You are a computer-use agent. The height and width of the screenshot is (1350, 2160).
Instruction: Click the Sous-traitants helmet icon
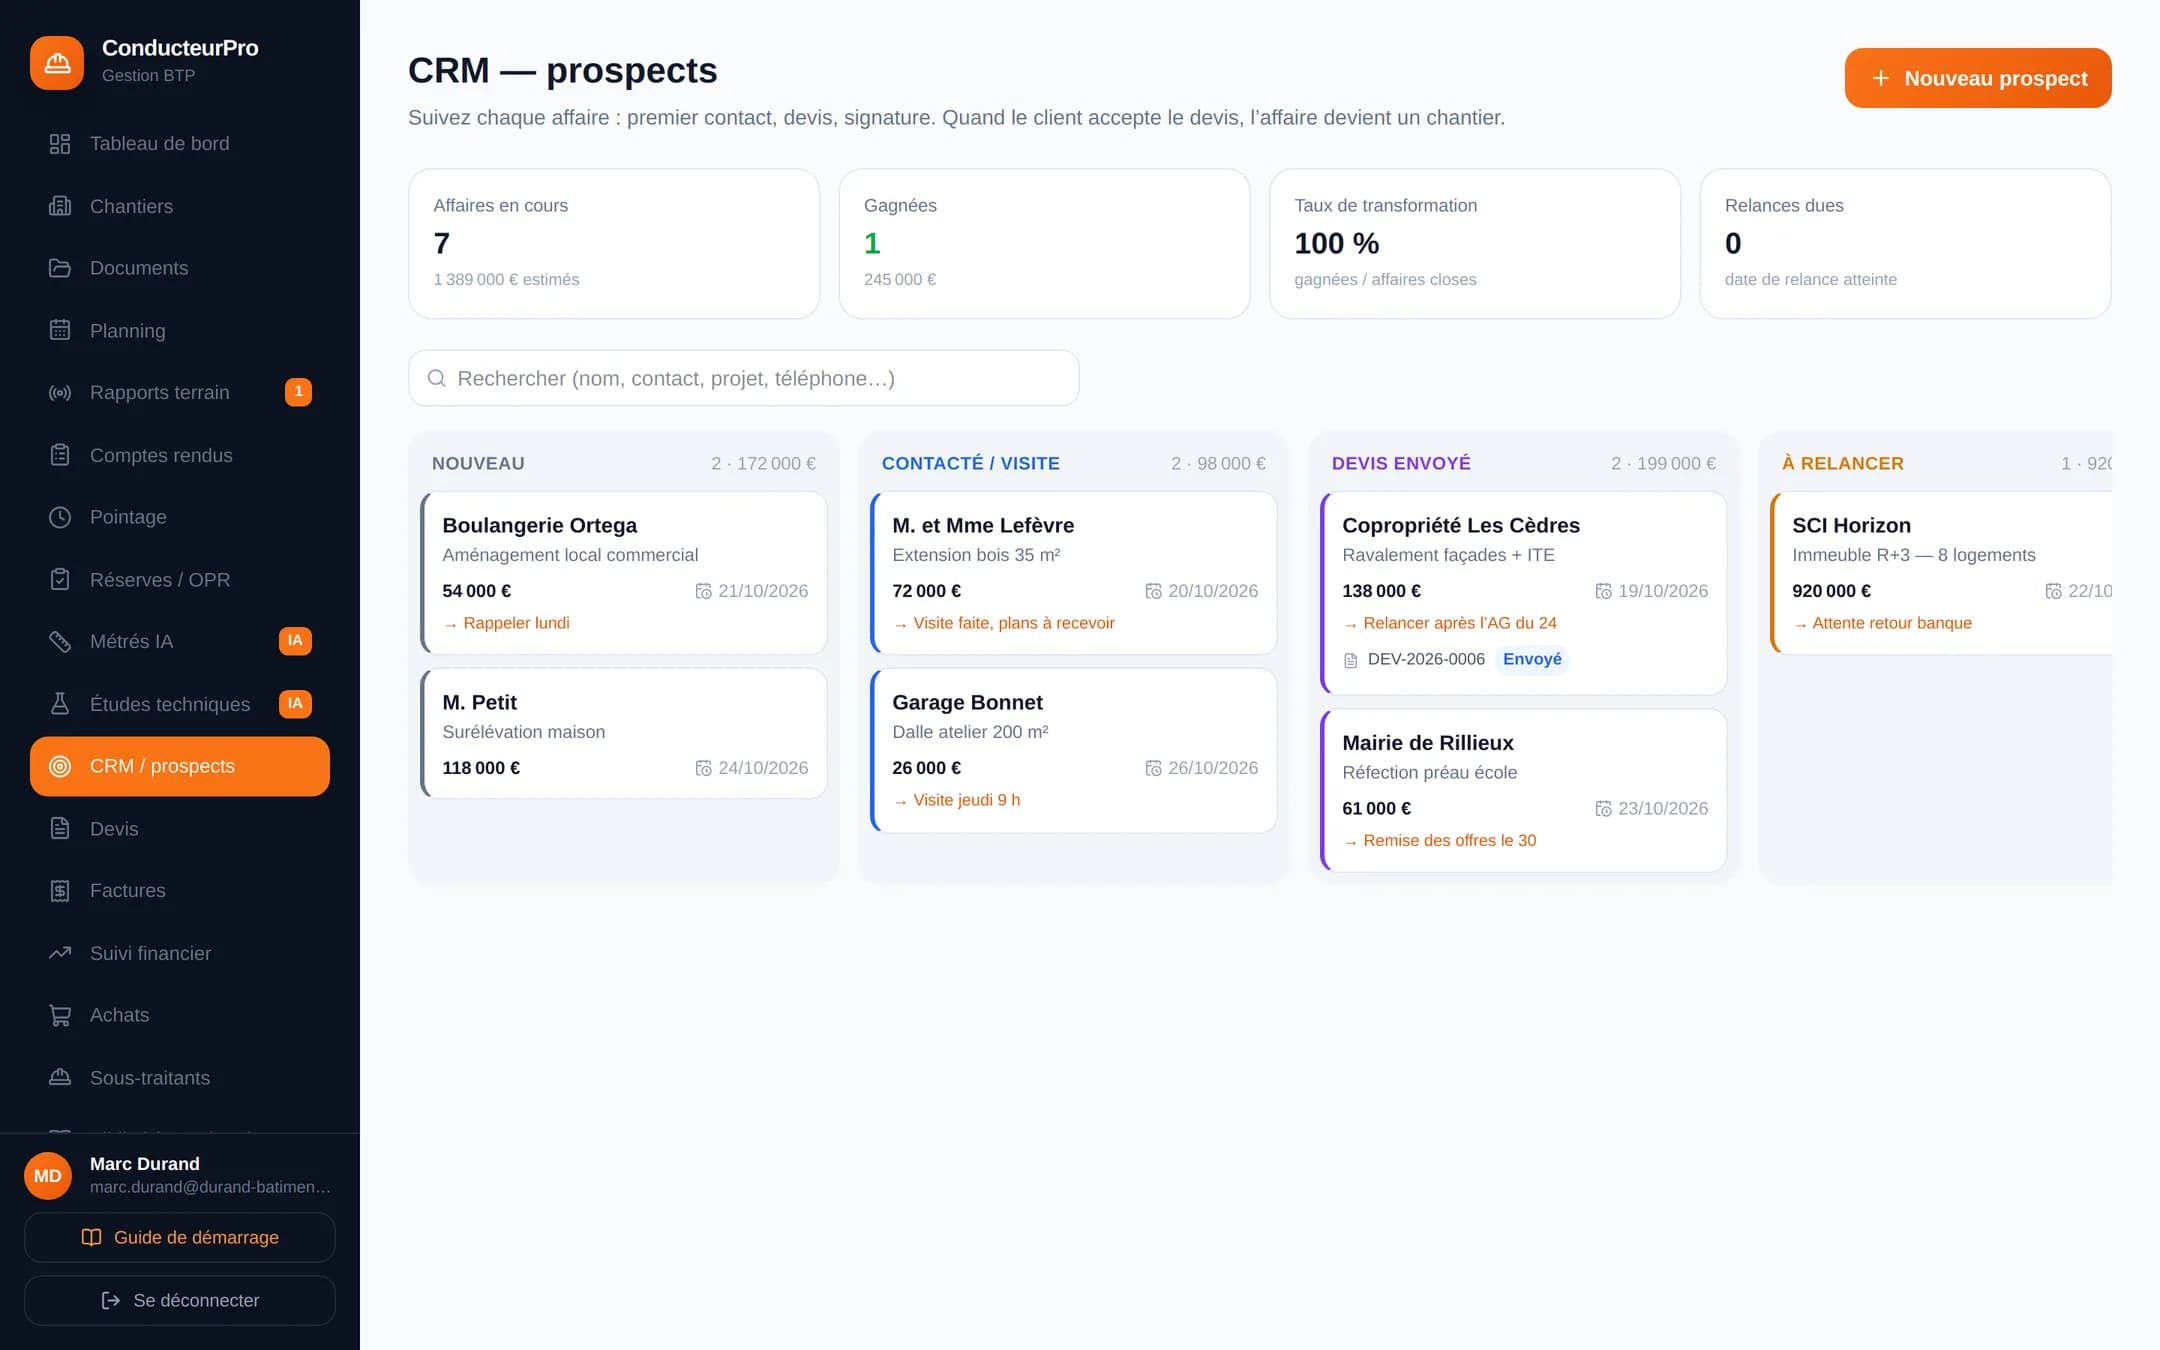[60, 1078]
